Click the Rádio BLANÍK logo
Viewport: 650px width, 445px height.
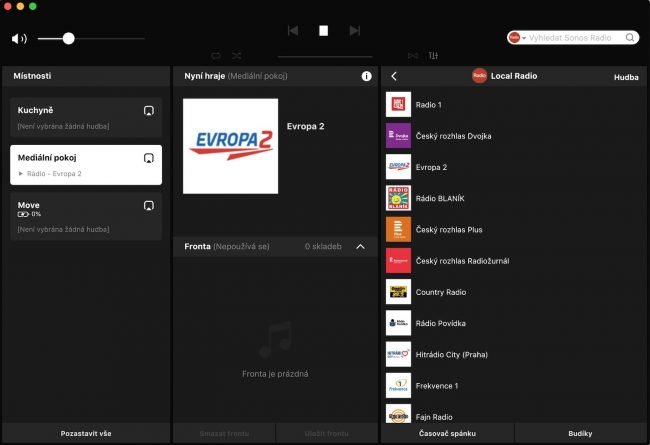(x=398, y=198)
